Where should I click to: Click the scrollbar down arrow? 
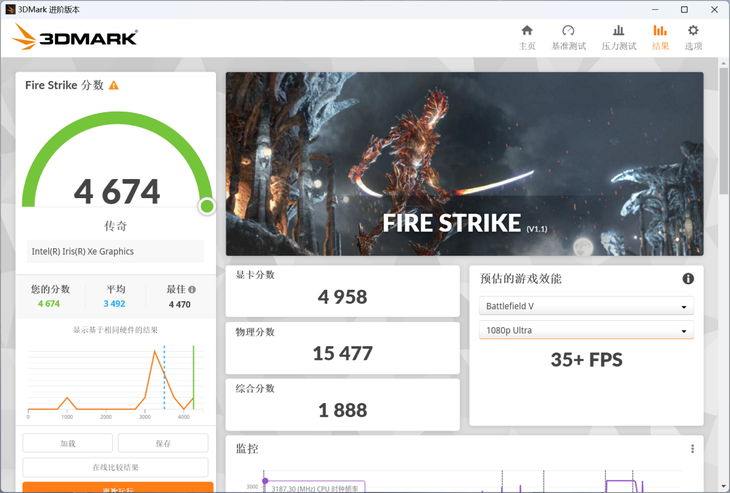[723, 486]
